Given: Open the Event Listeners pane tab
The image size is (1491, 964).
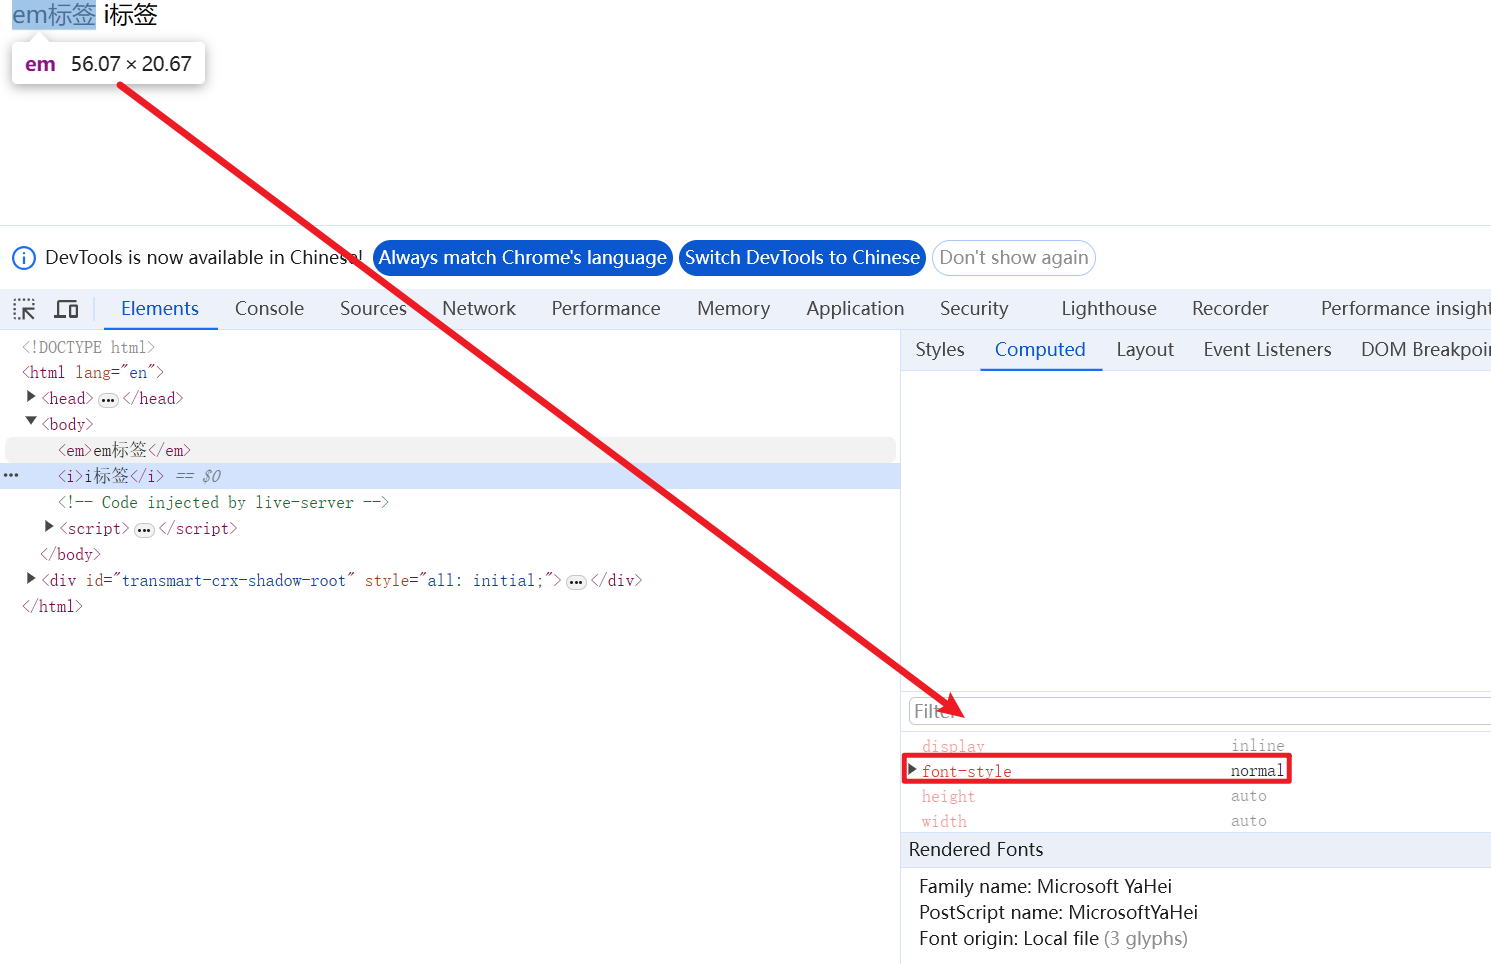Looking at the screenshot, I should tap(1267, 350).
